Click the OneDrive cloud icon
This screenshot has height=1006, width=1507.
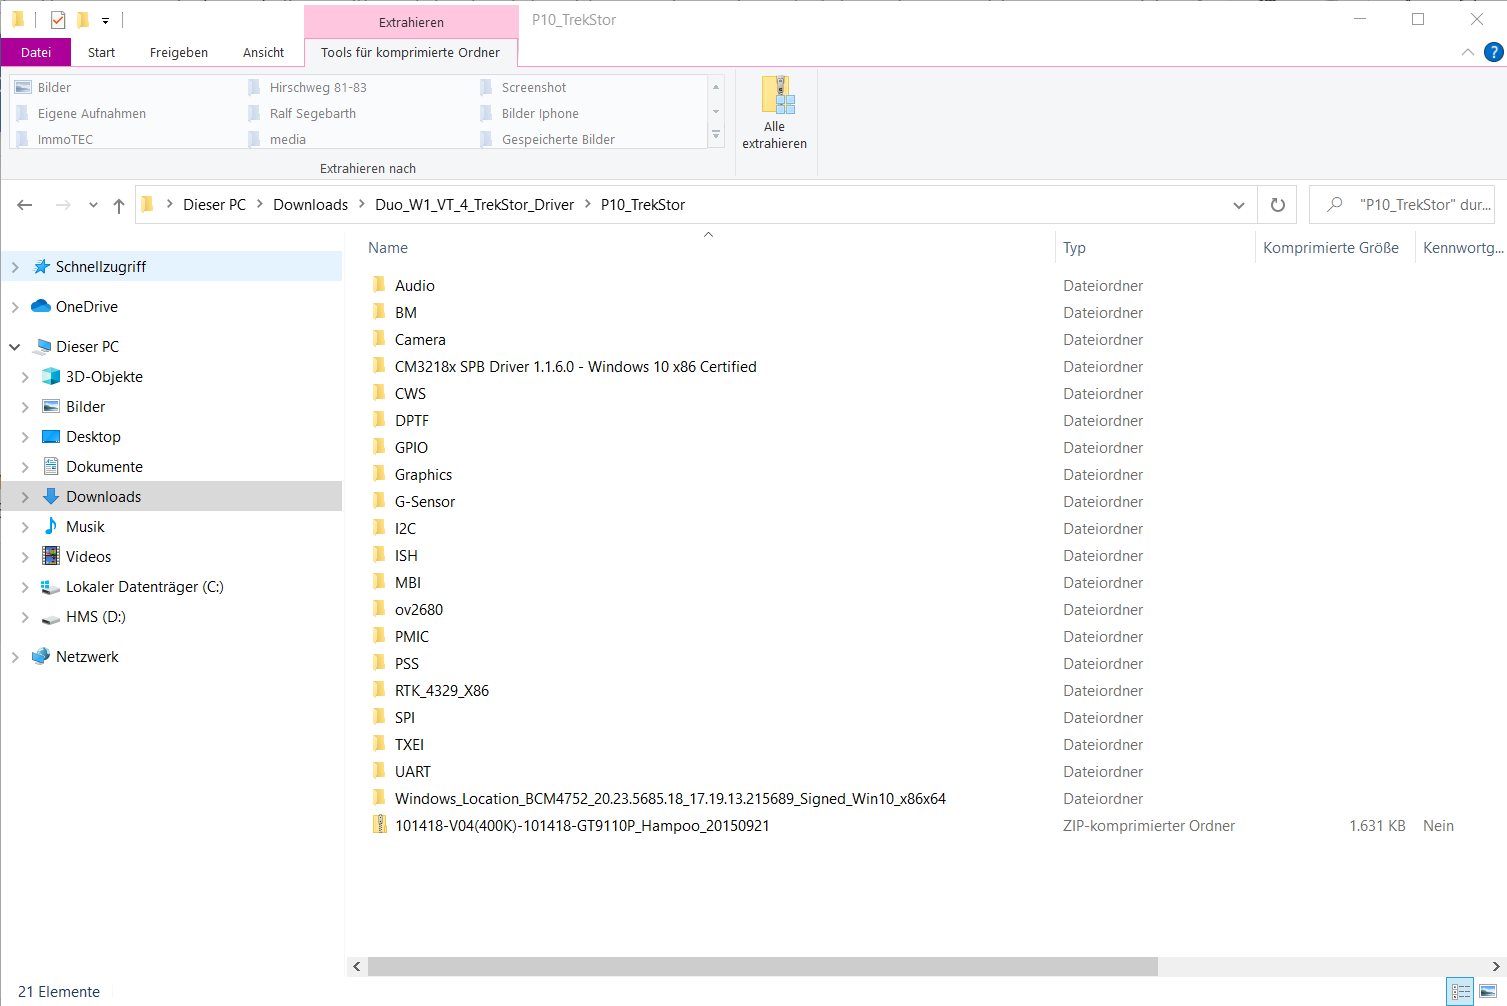coord(41,306)
